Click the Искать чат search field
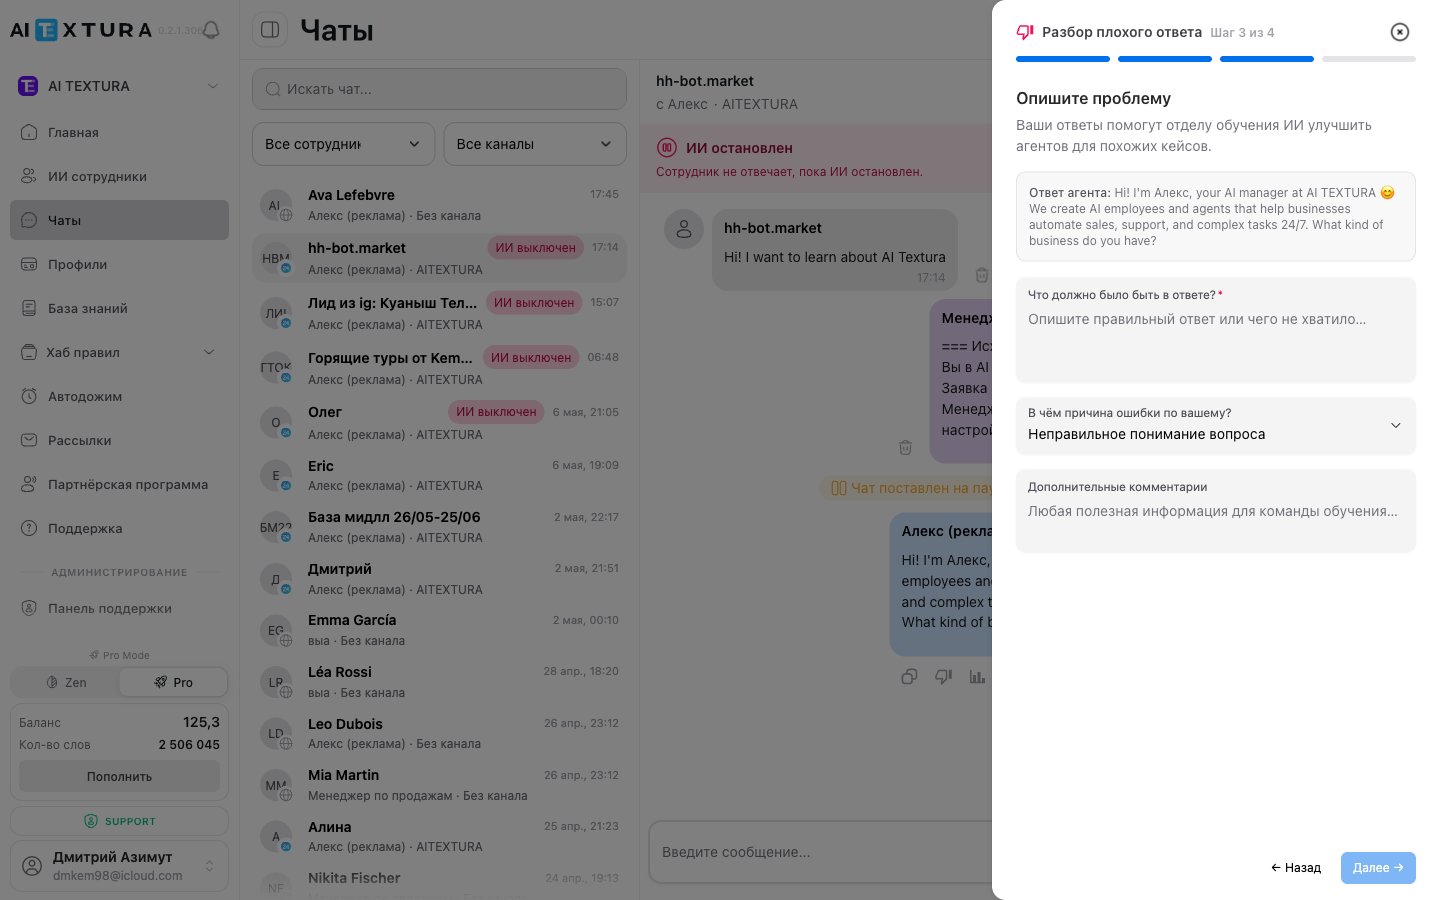 click(x=439, y=89)
